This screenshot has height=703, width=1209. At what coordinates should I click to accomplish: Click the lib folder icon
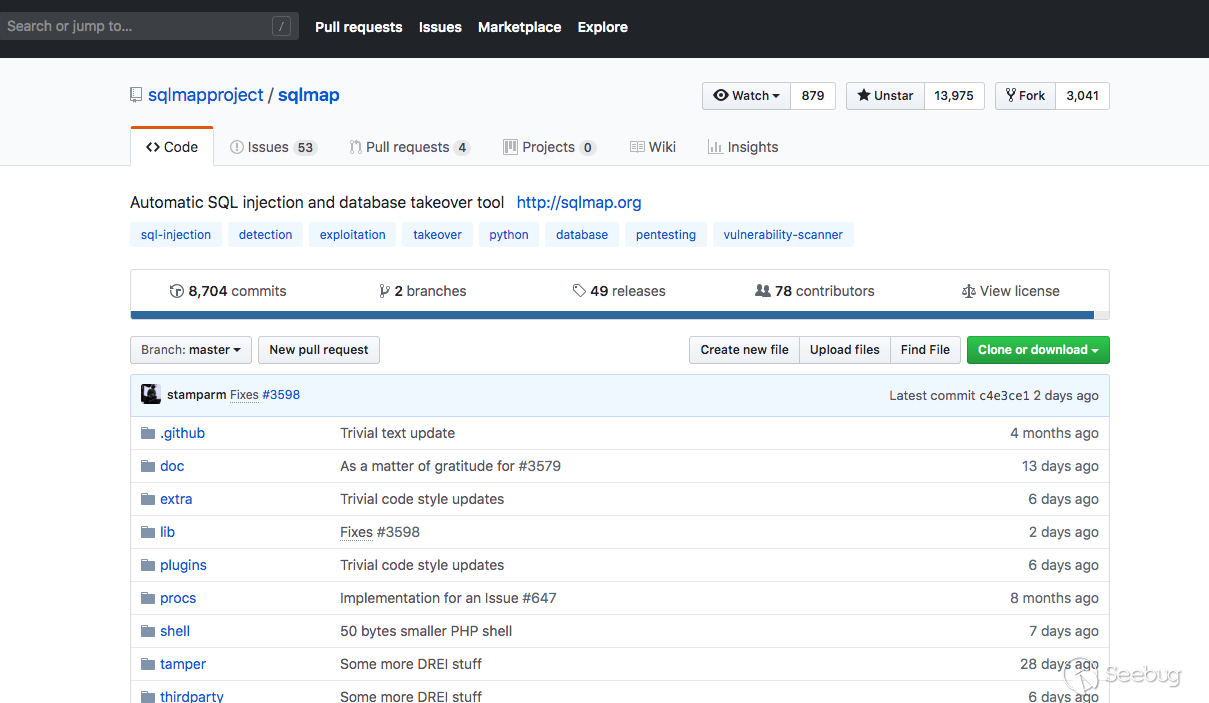coord(148,532)
